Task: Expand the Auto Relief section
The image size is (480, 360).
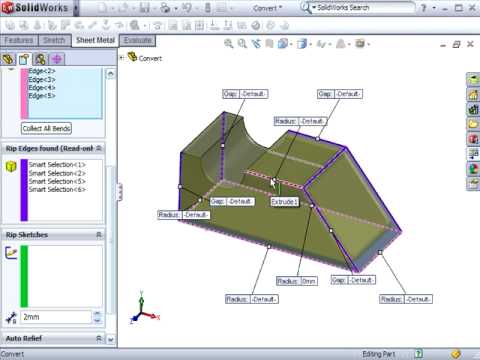Action: [99, 338]
